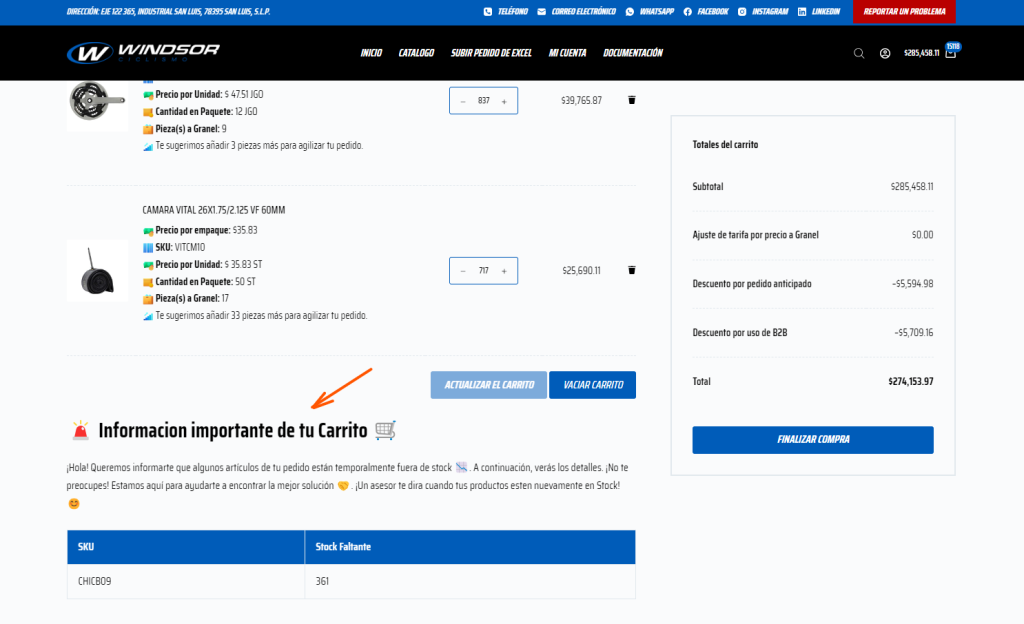Image resolution: width=1024 pixels, height=624 pixels.
Task: Open the WhatsApp contact link
Action: click(x=649, y=12)
